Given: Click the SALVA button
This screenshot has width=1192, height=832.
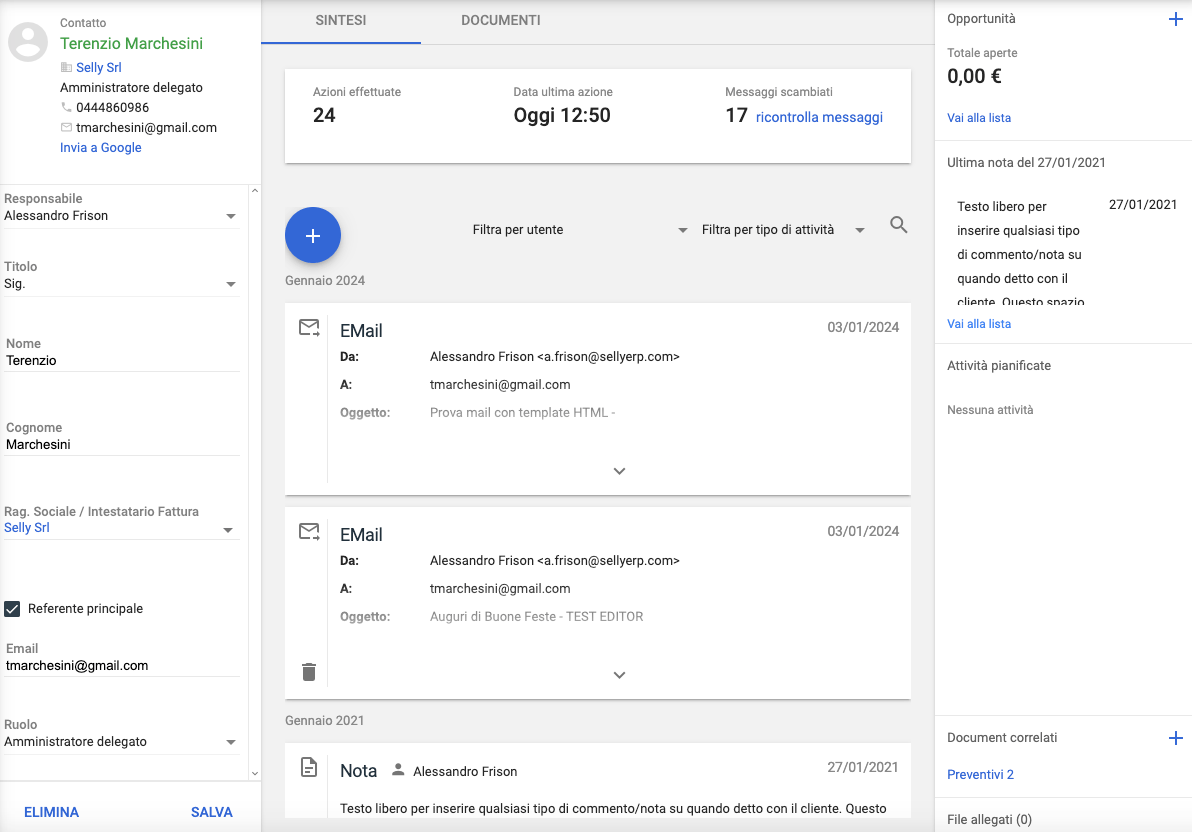Looking at the screenshot, I should [212, 812].
